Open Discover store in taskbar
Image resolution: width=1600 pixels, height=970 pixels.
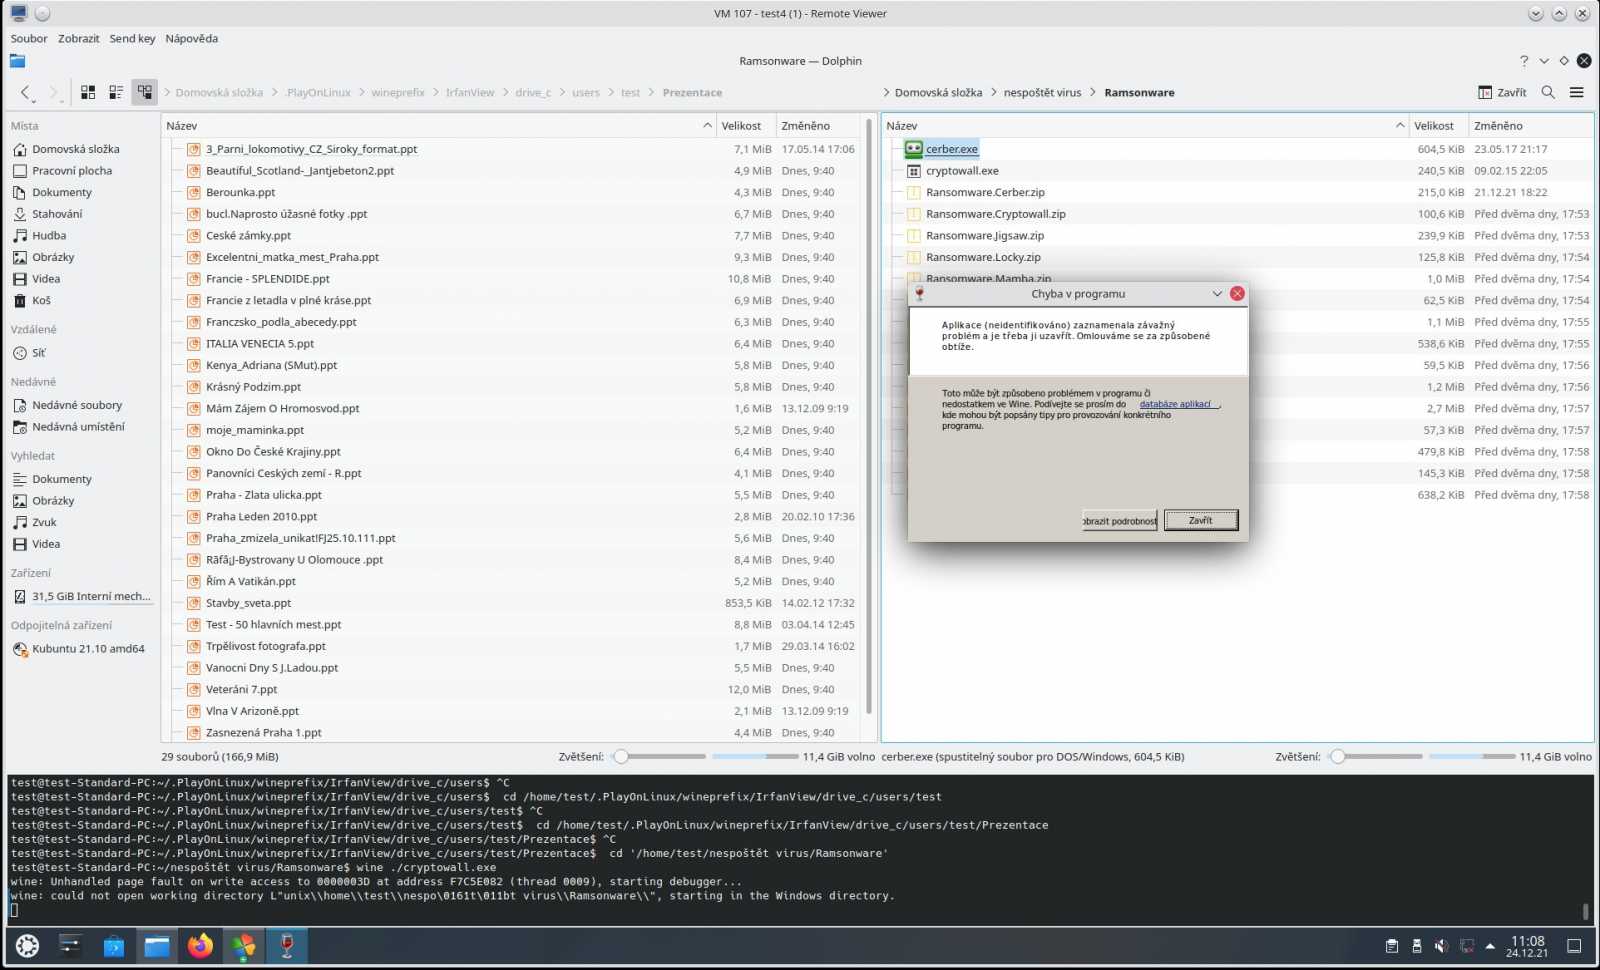(114, 946)
